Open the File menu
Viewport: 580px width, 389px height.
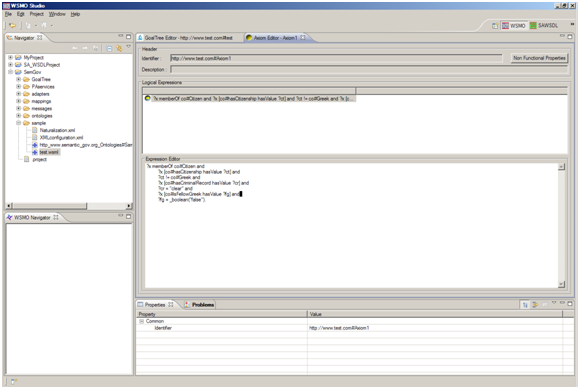(8, 14)
